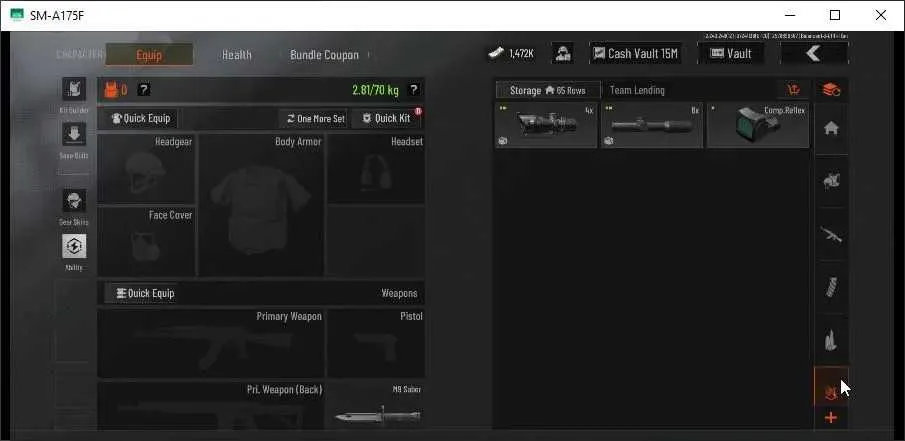Filter storage by ammo bullets icon
Viewport: 905px width, 441px height.
(x=831, y=340)
